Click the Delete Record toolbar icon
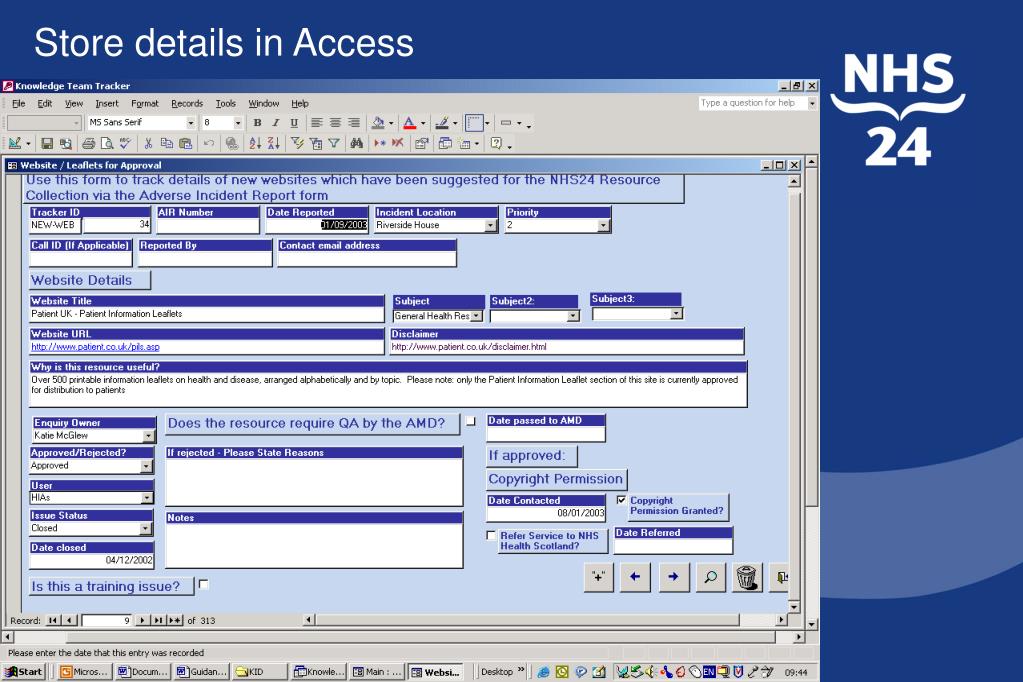The width and height of the screenshot is (1023, 682). pyautogui.click(x=397, y=144)
